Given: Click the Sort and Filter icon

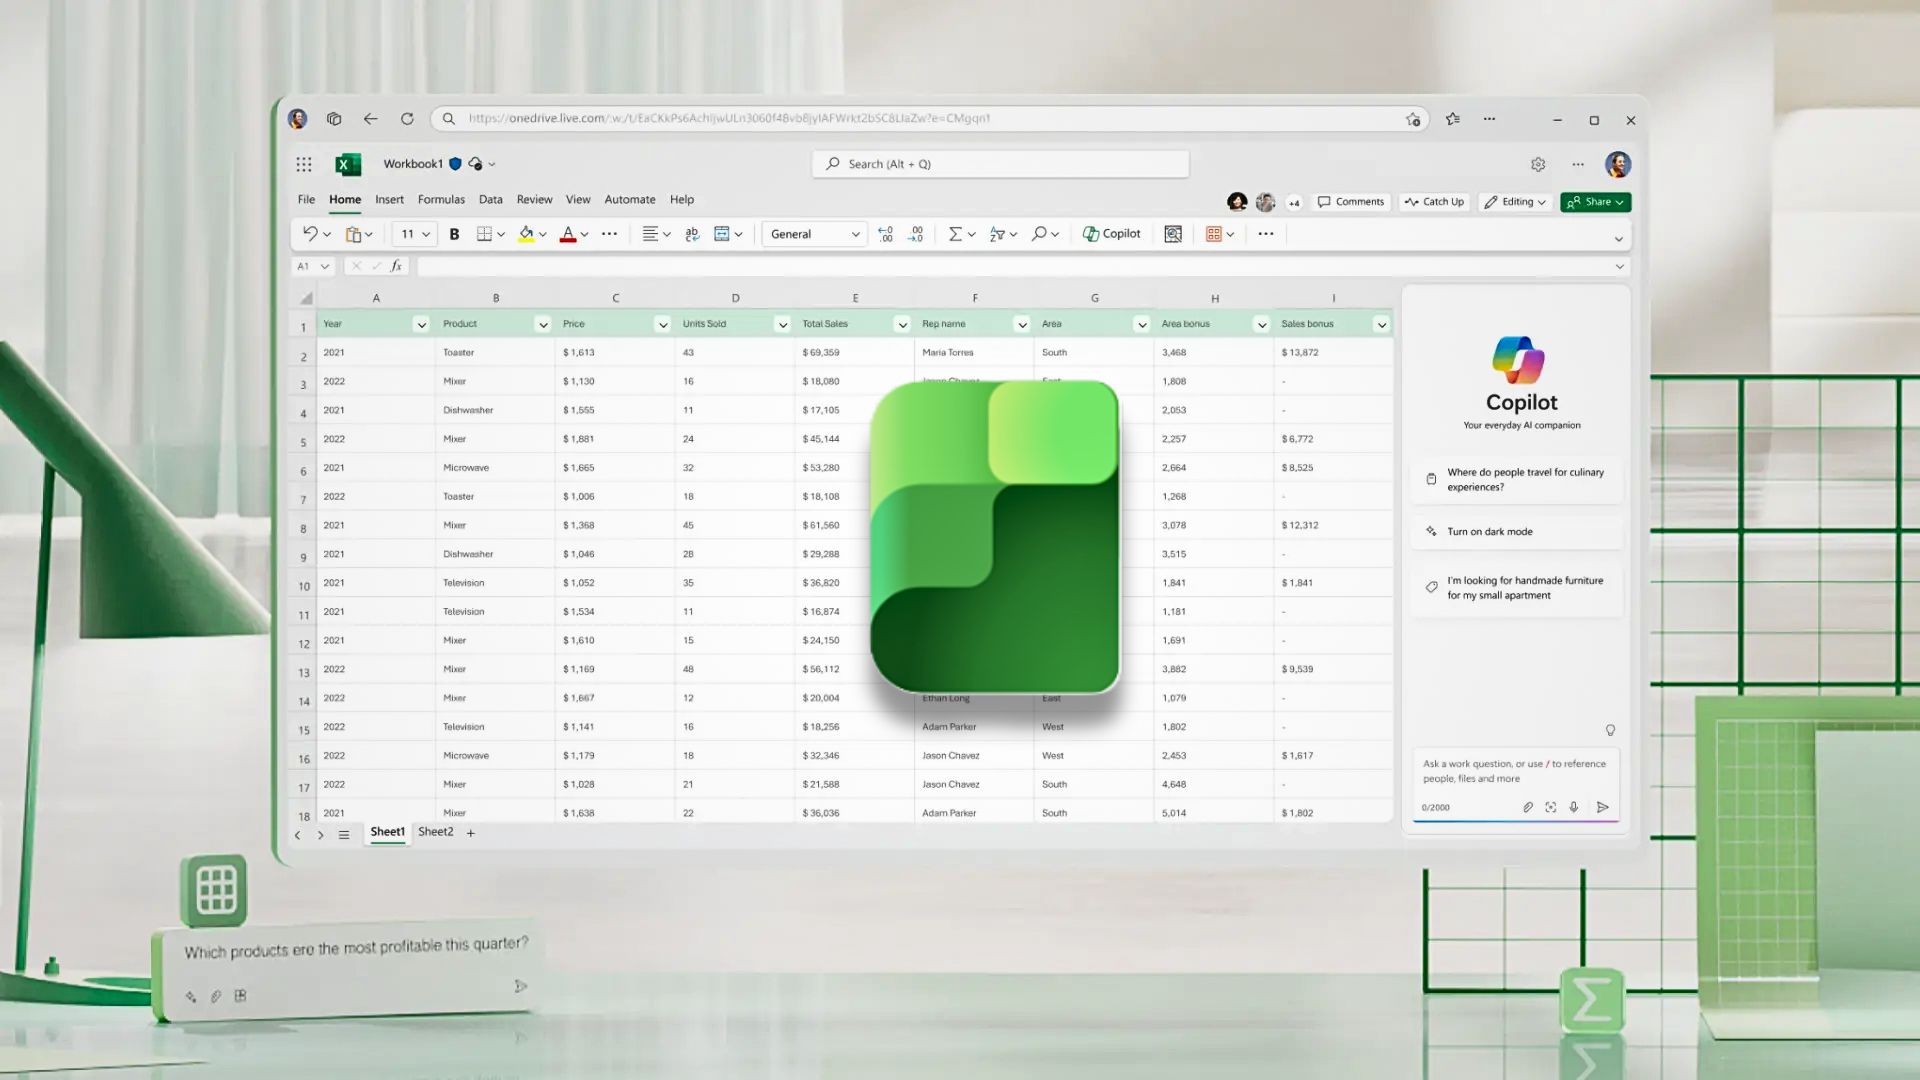Looking at the screenshot, I should point(997,234).
